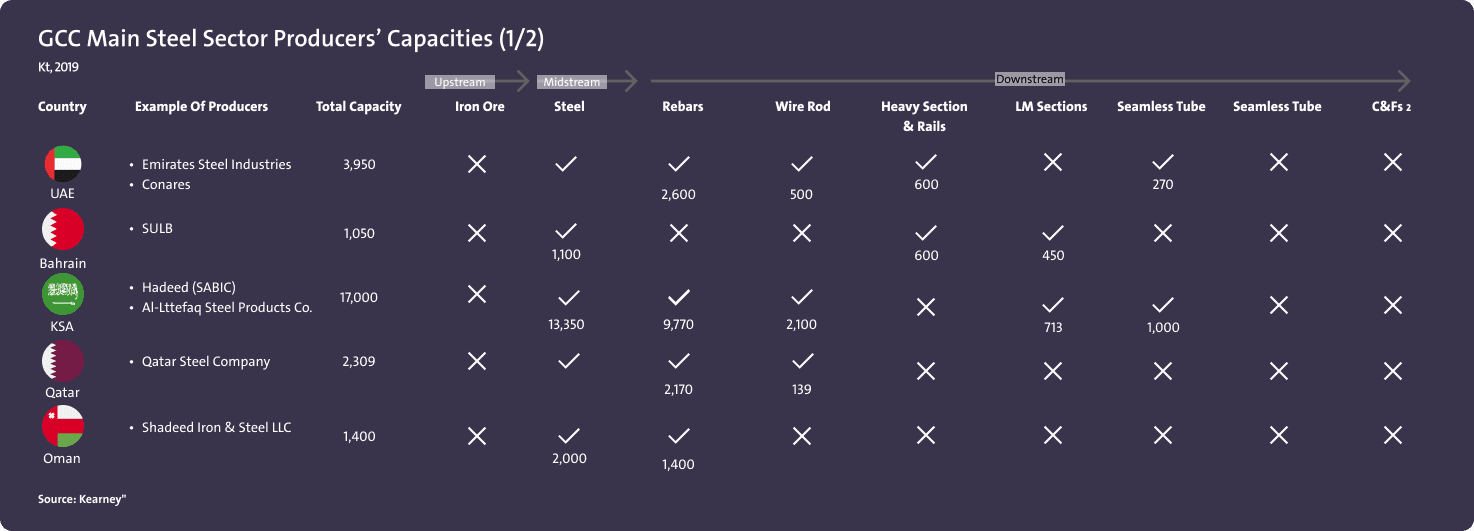Click the KSA 17,000 total capacity value
This screenshot has width=1474, height=531.
[358, 297]
